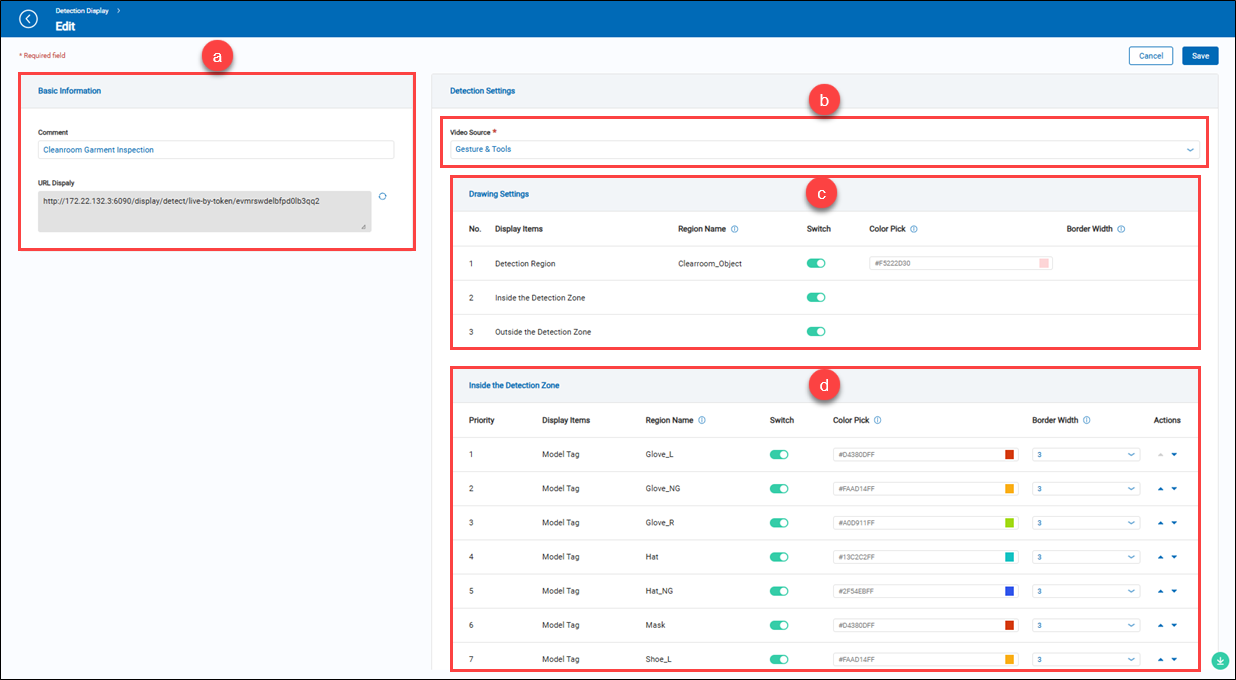Disable the Outside the Detection Zone switch
The image size is (1236, 680).
[x=816, y=331]
